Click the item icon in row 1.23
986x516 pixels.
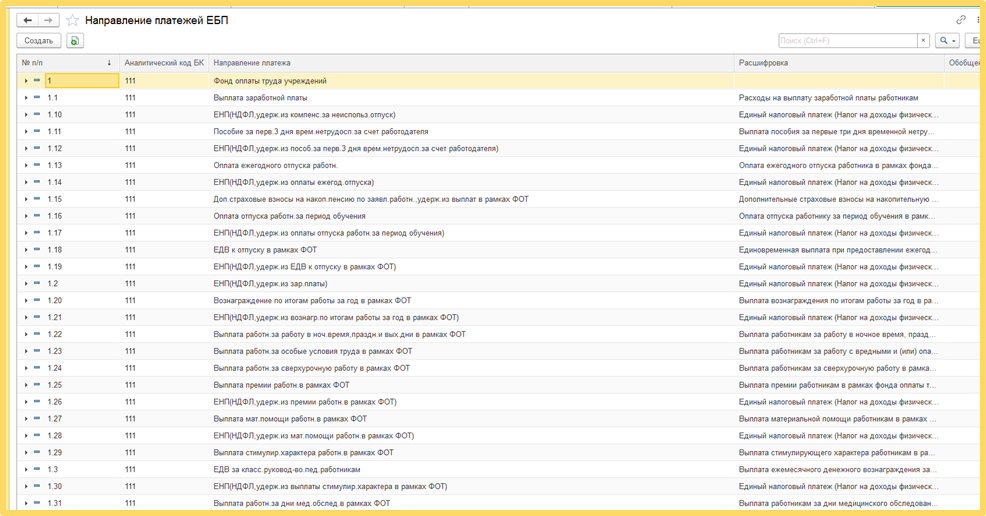point(37,351)
